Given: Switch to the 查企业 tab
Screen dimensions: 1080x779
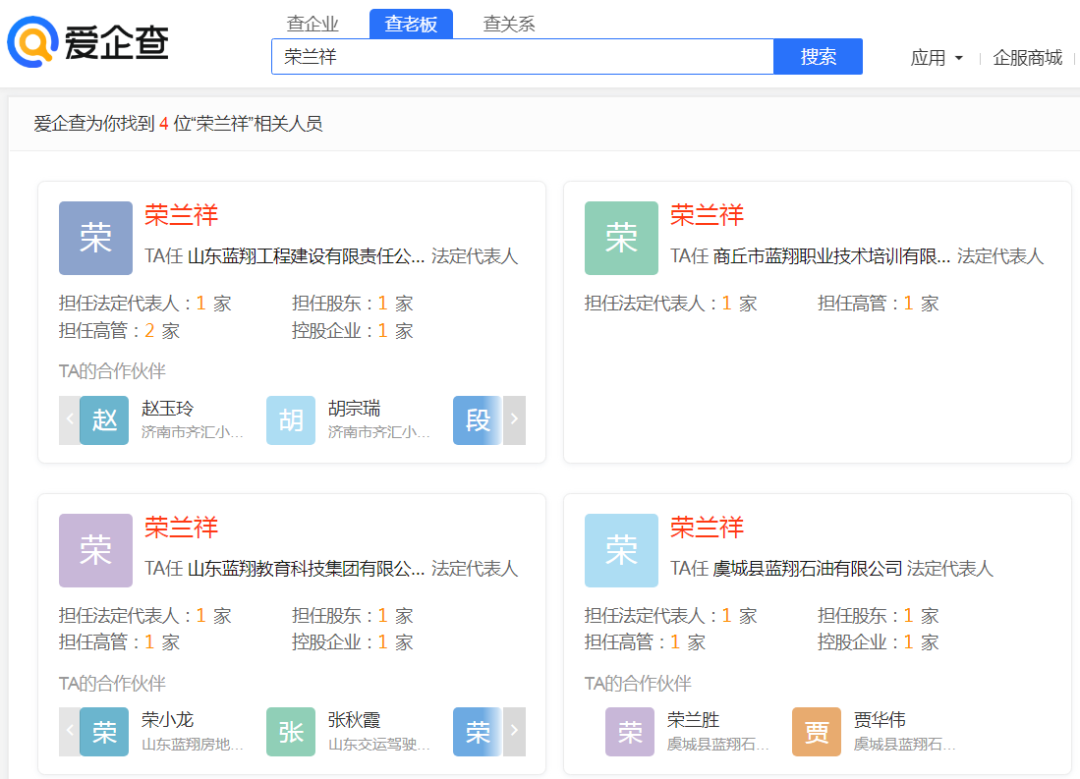Looking at the screenshot, I should [x=313, y=24].
